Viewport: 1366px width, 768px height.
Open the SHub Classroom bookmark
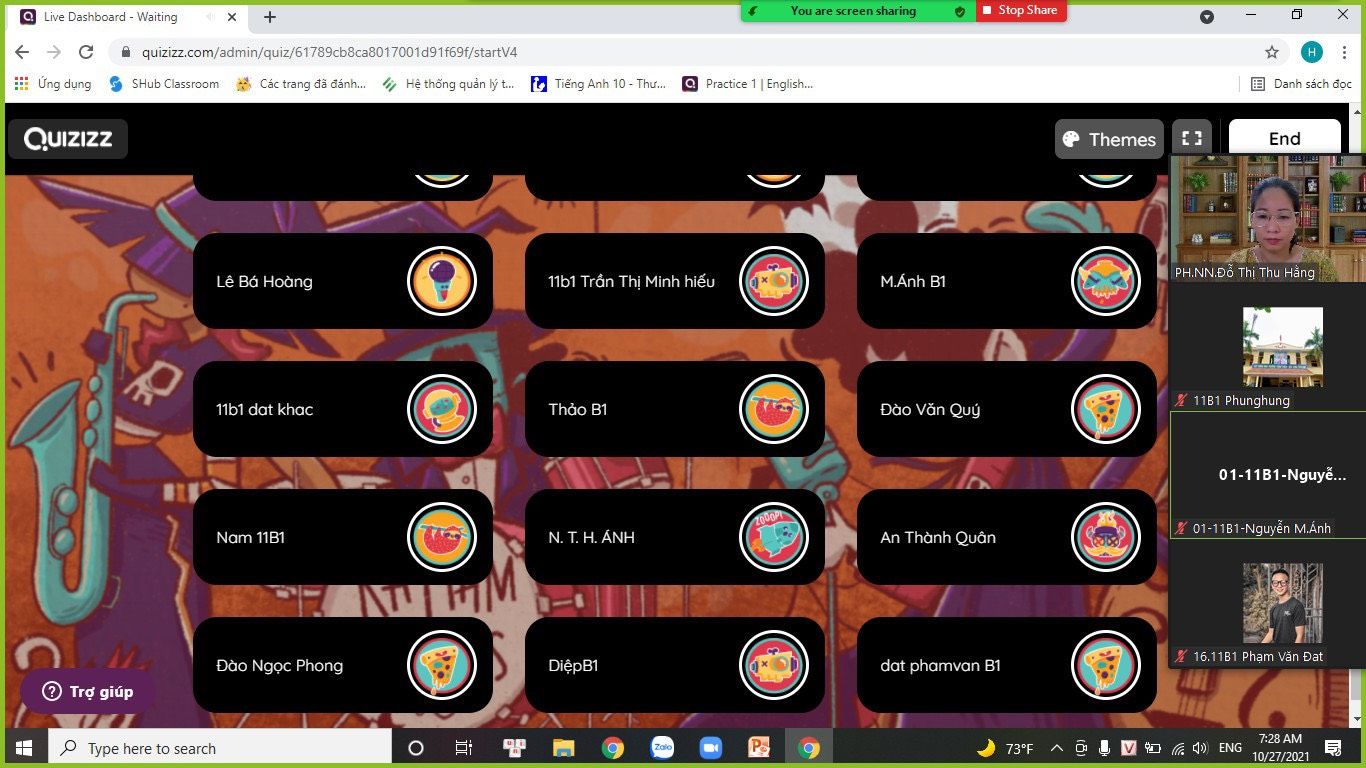[x=164, y=84]
